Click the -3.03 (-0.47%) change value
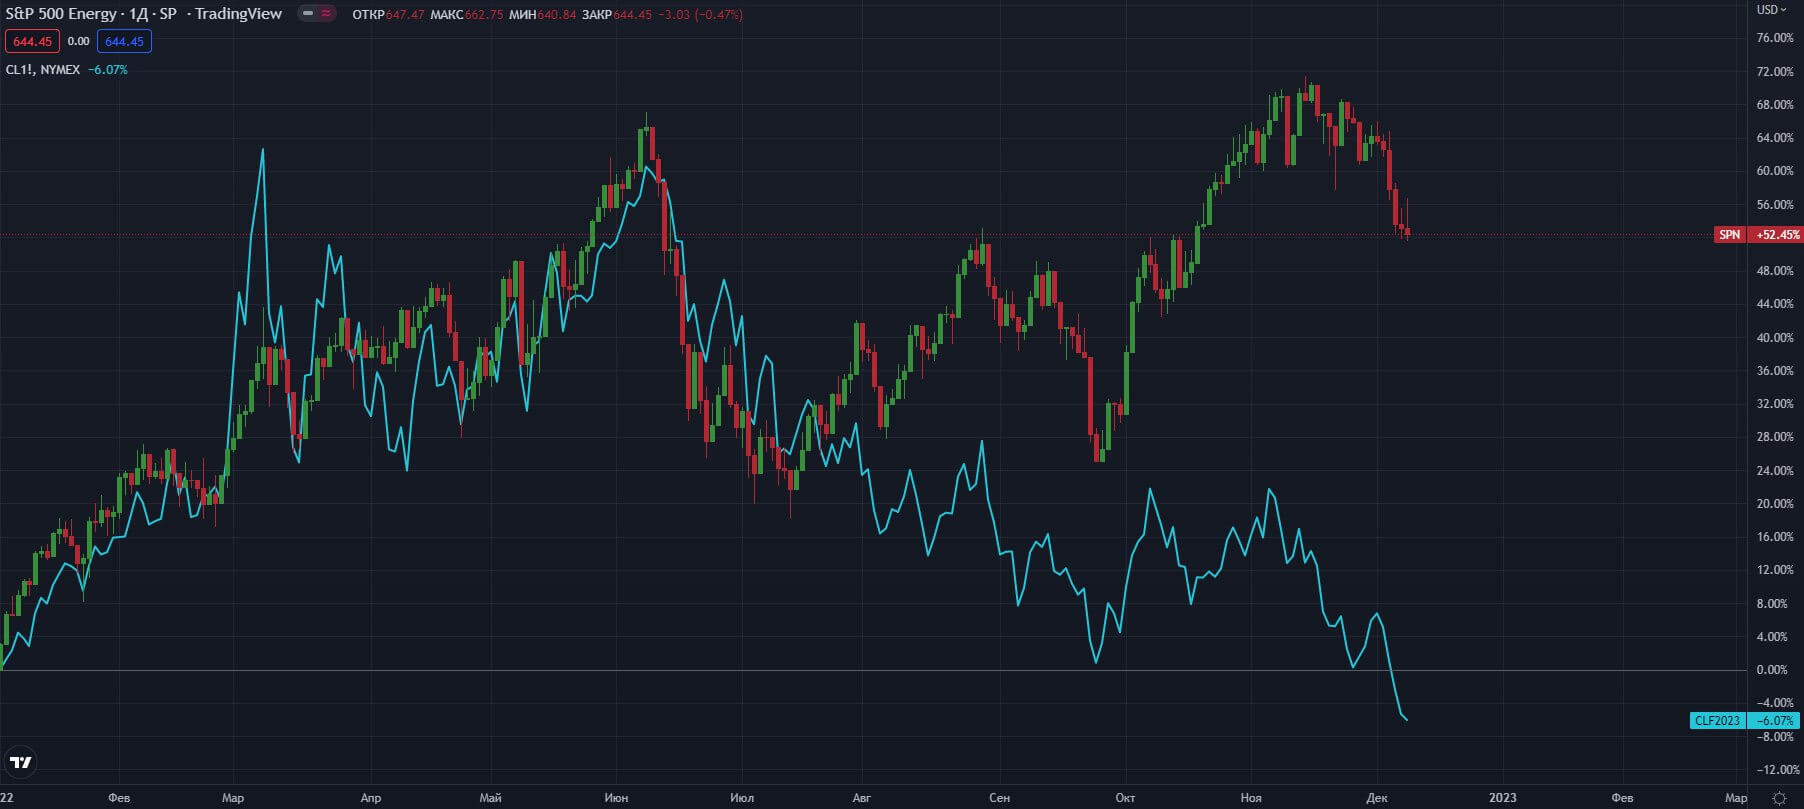Screen dimensions: 1804x809 coord(700,15)
